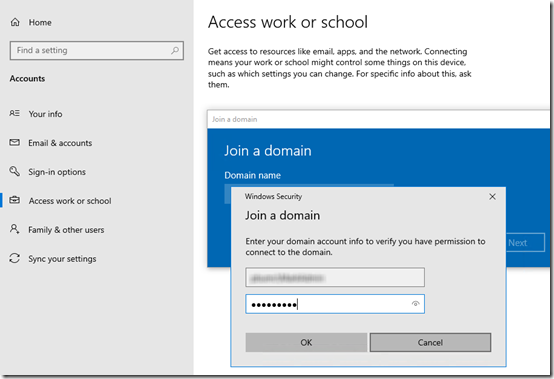Click the Home icon in the sidebar
Viewport: 554px width, 379px height.
[15, 22]
